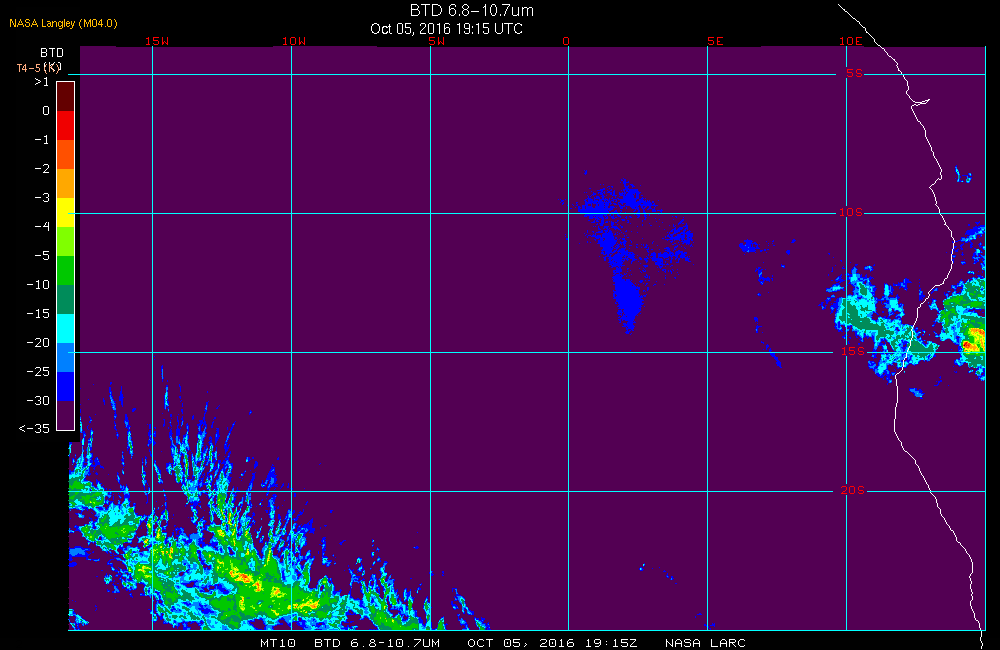
Task: Click the bright red colorbar segment below 0
Action: click(x=66, y=126)
